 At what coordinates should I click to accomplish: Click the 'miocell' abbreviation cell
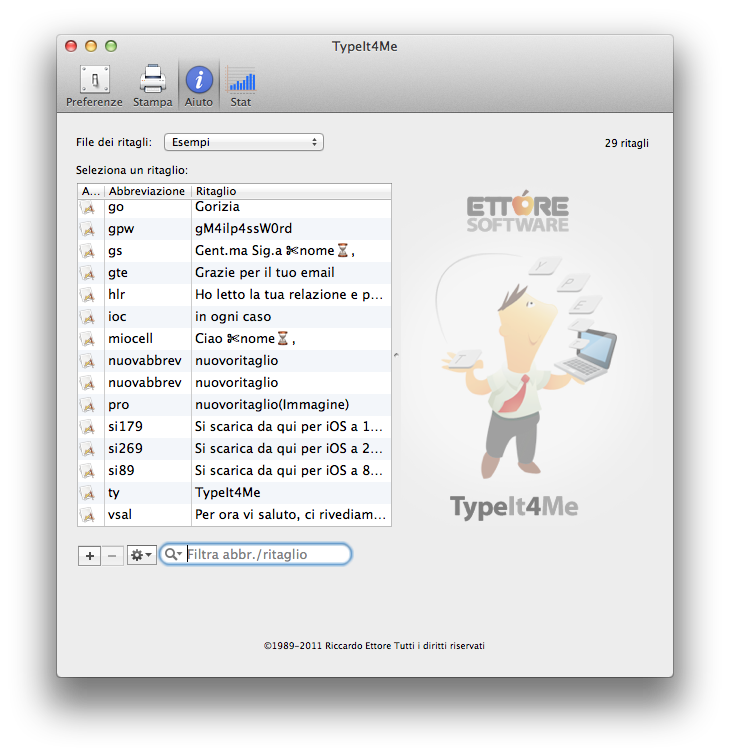pyautogui.click(x=148, y=339)
